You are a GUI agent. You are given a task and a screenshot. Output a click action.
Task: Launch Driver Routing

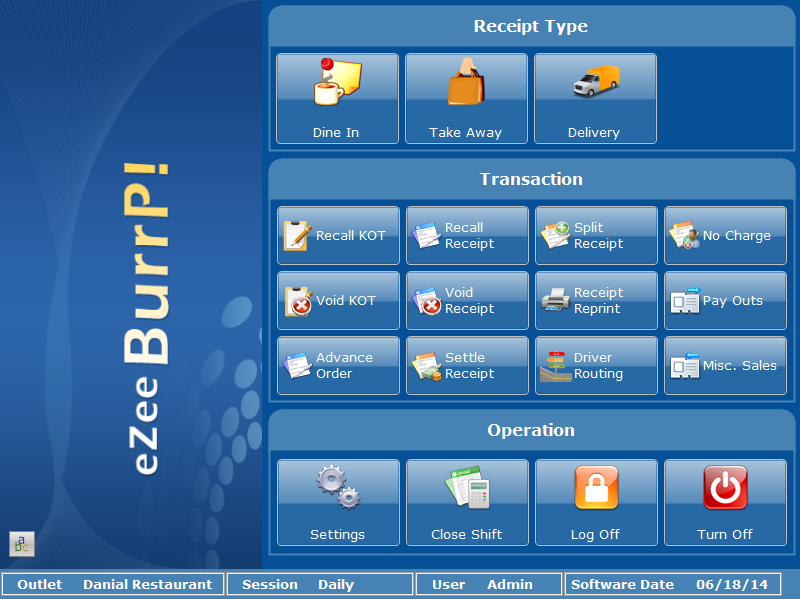point(596,366)
